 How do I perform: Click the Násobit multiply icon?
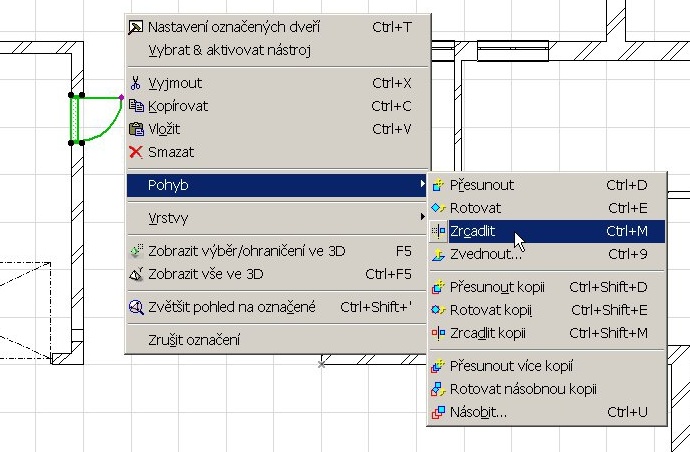[x=438, y=412]
